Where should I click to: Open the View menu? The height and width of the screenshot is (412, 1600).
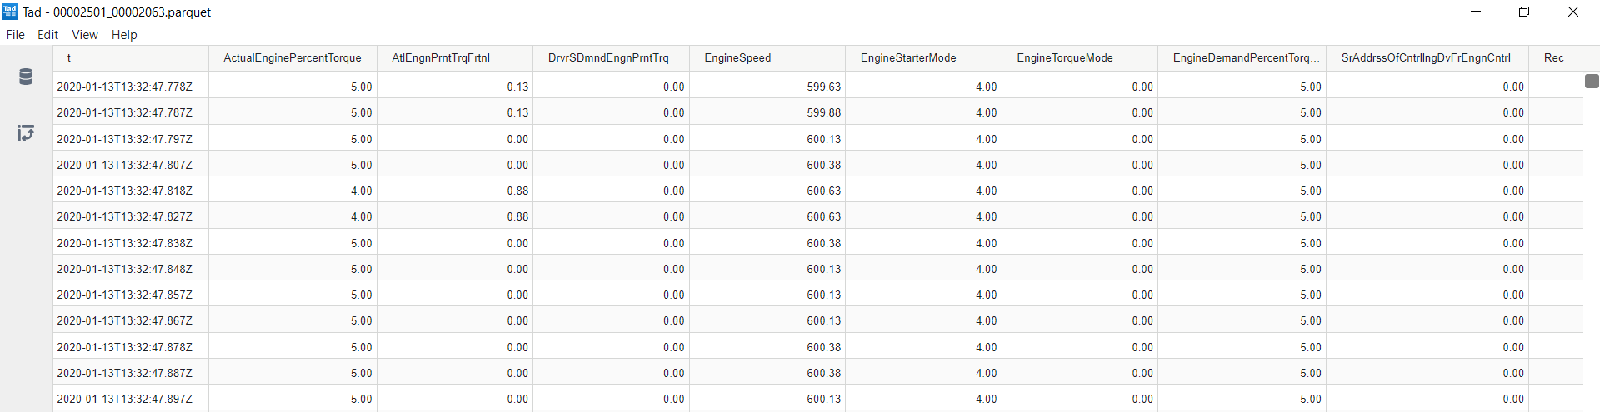85,34
